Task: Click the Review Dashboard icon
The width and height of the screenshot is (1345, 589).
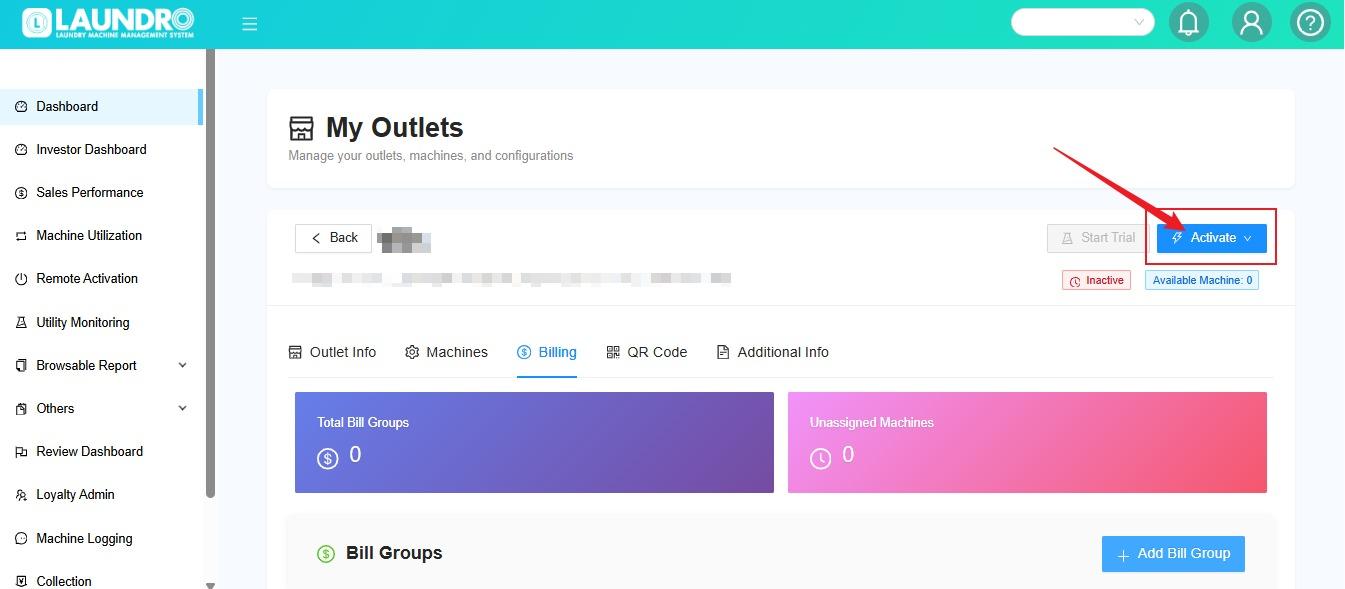Action: pos(21,452)
